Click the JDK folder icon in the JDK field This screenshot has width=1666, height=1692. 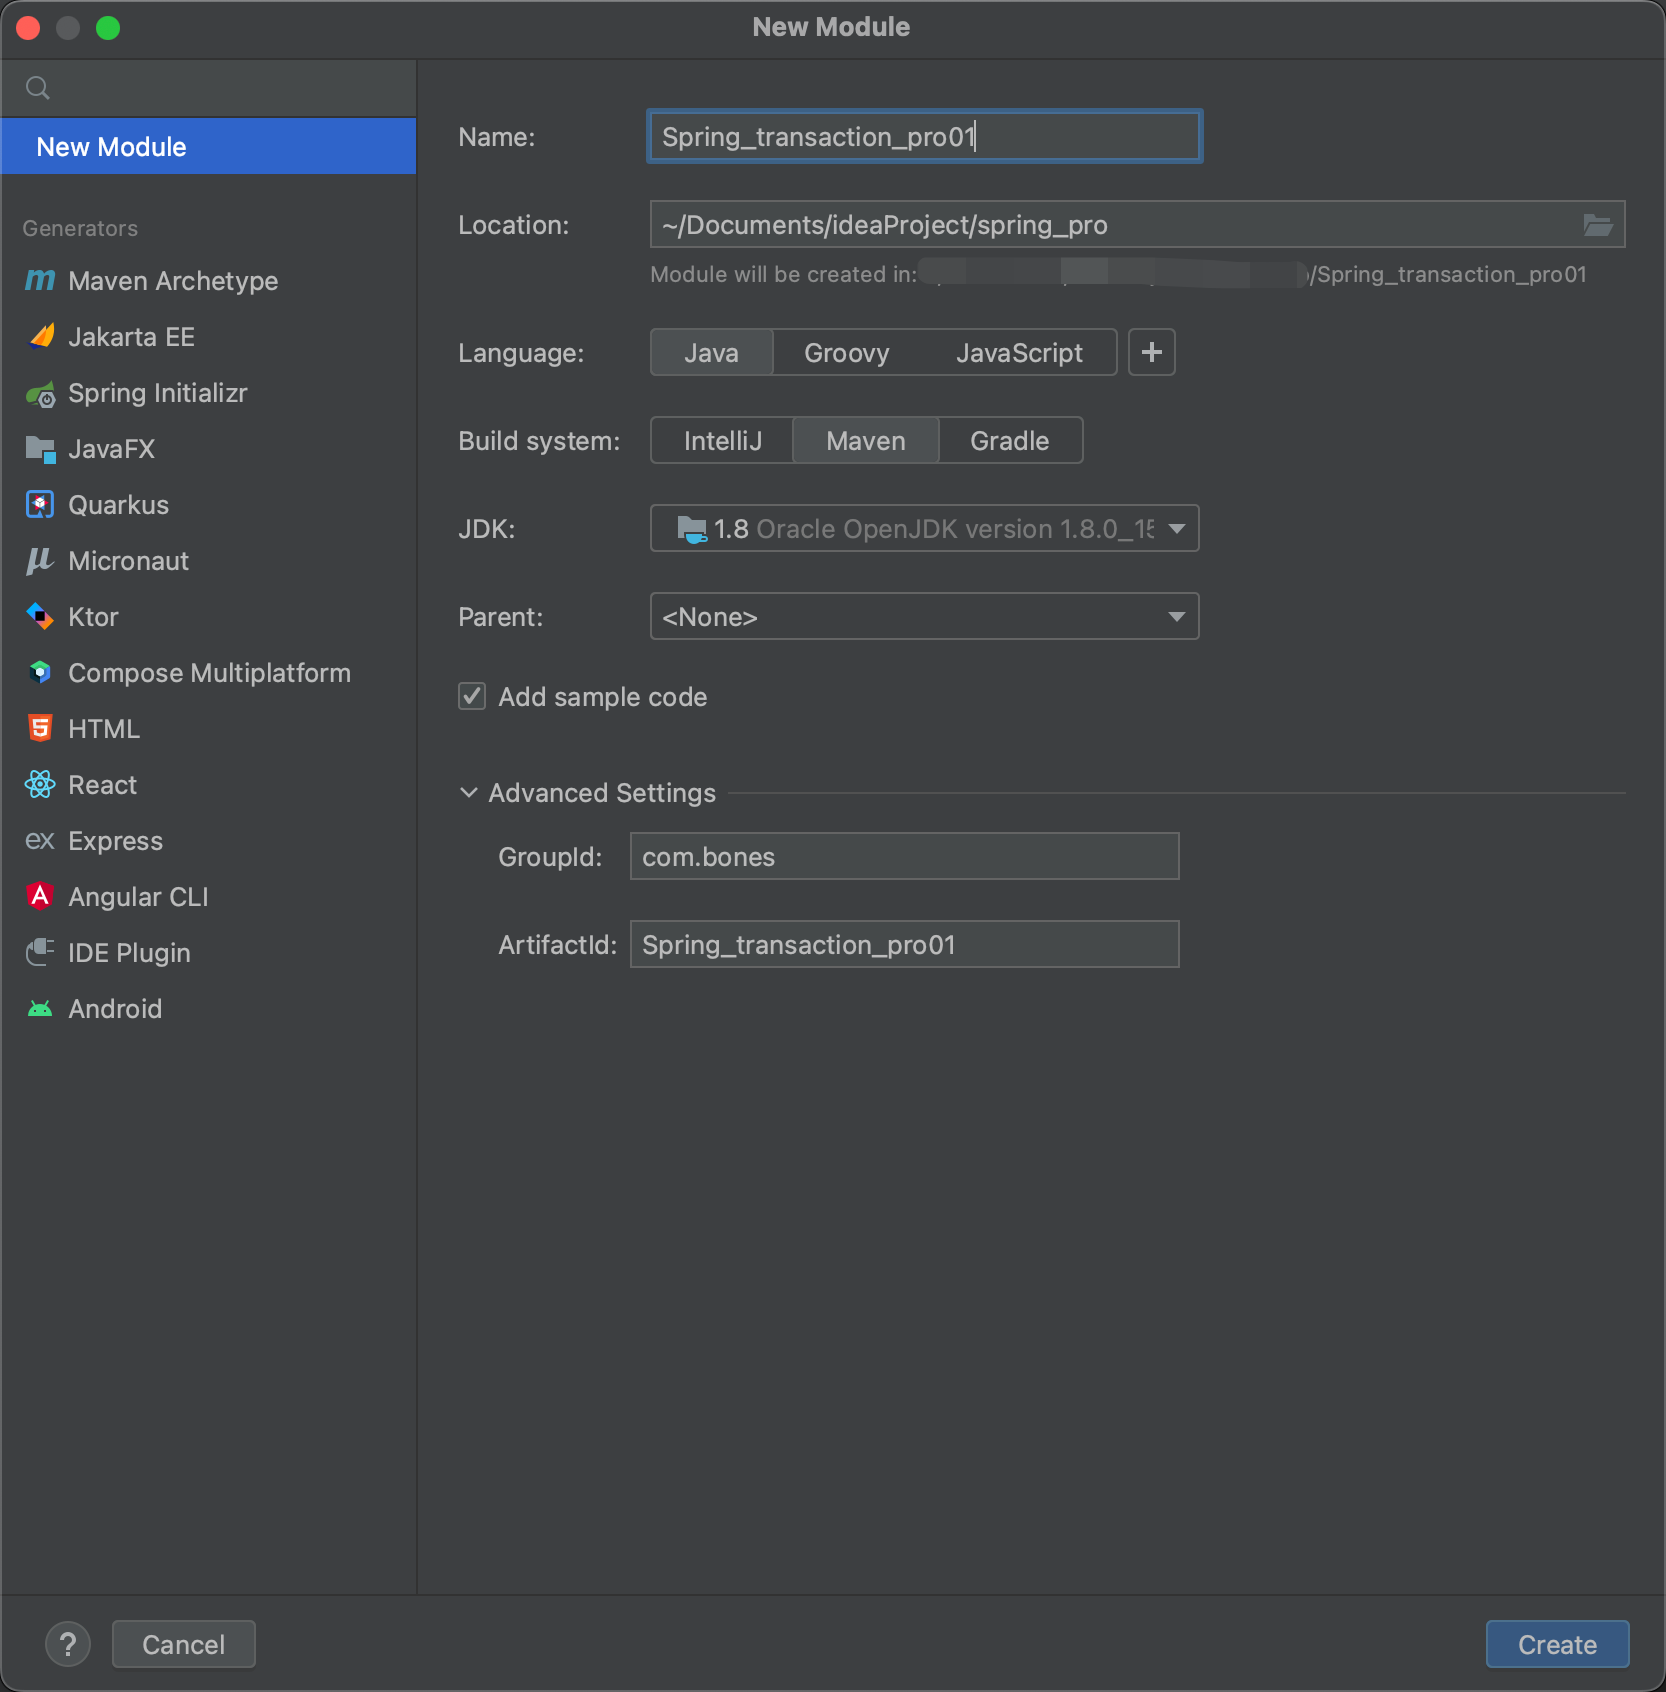[692, 529]
